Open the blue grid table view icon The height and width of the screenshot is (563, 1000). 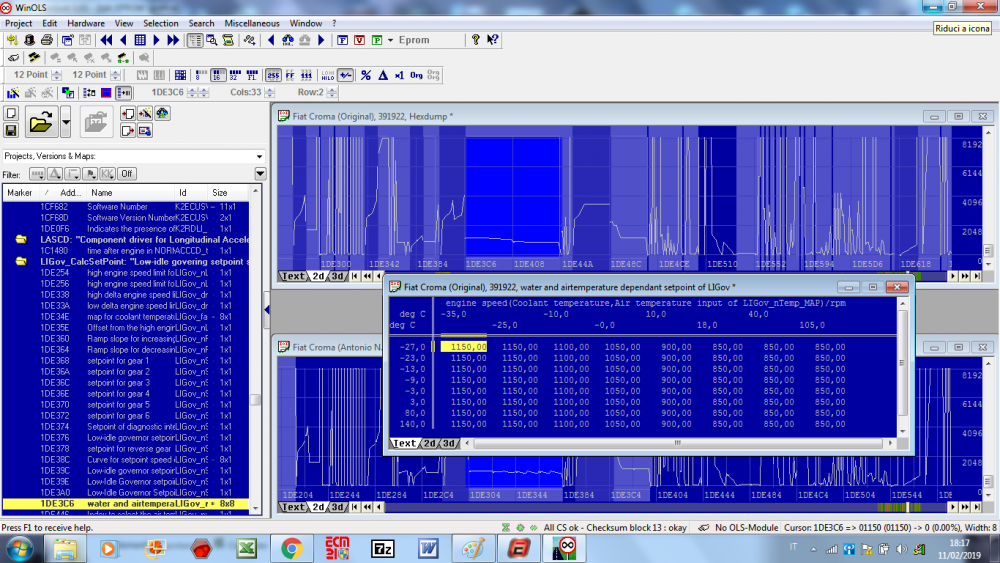[x=140, y=40]
